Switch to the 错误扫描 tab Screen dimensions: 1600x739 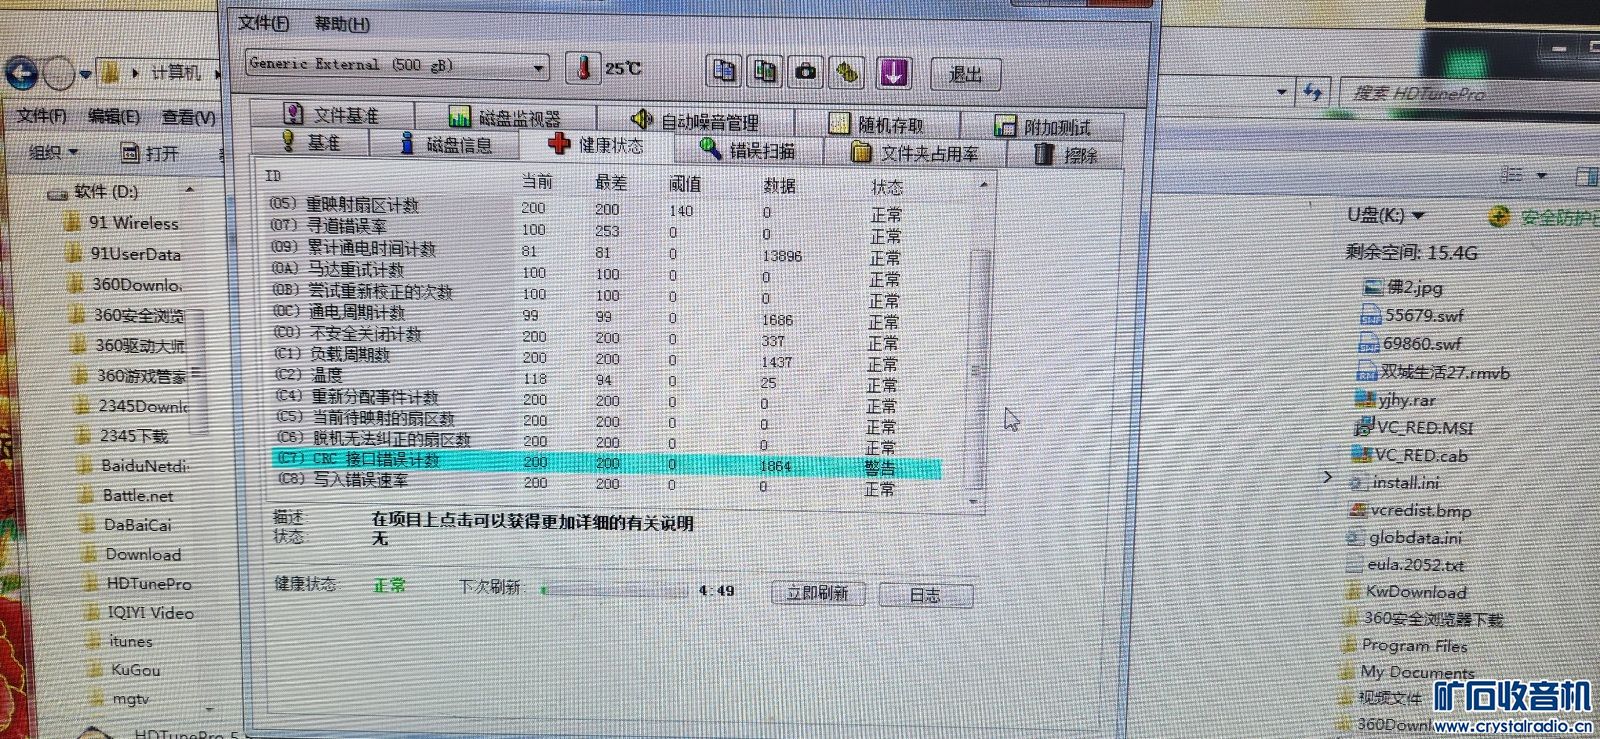coord(749,151)
